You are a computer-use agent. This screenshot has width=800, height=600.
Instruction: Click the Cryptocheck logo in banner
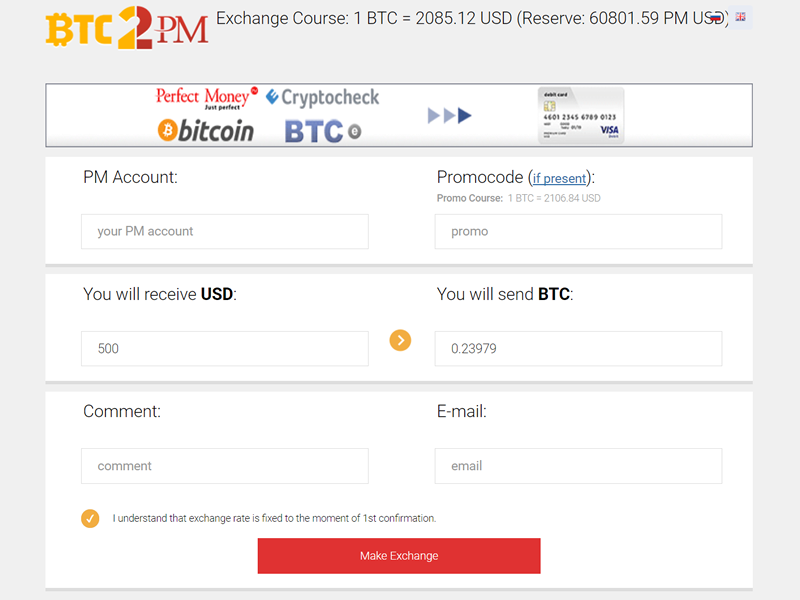pyautogui.click(x=322, y=97)
